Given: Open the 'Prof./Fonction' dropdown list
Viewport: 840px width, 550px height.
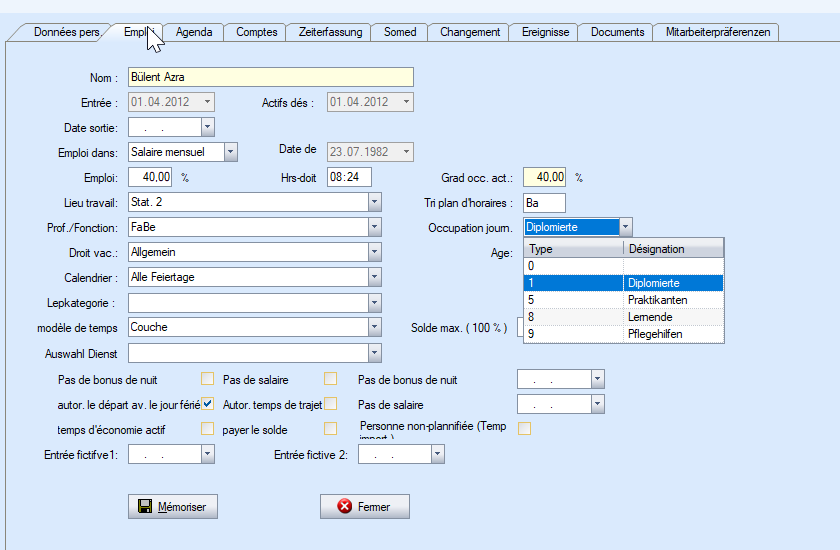Looking at the screenshot, I should (375, 228).
